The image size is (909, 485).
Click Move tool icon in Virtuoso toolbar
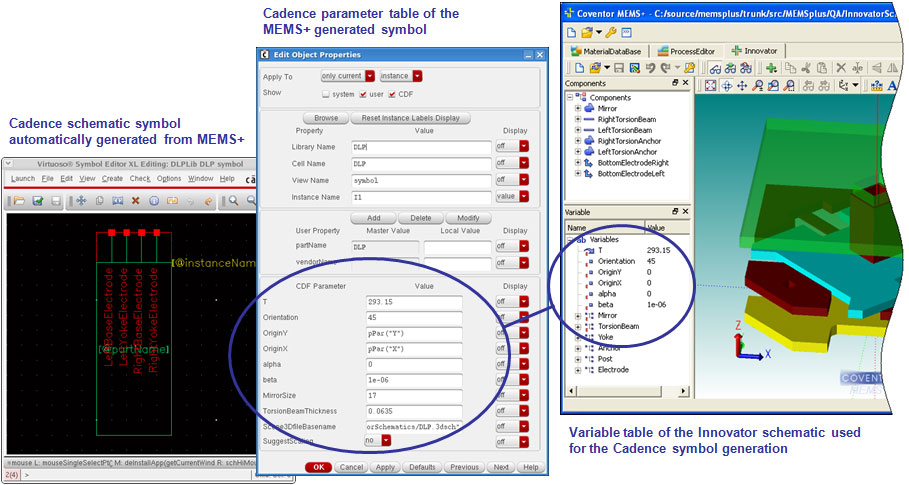tap(81, 200)
